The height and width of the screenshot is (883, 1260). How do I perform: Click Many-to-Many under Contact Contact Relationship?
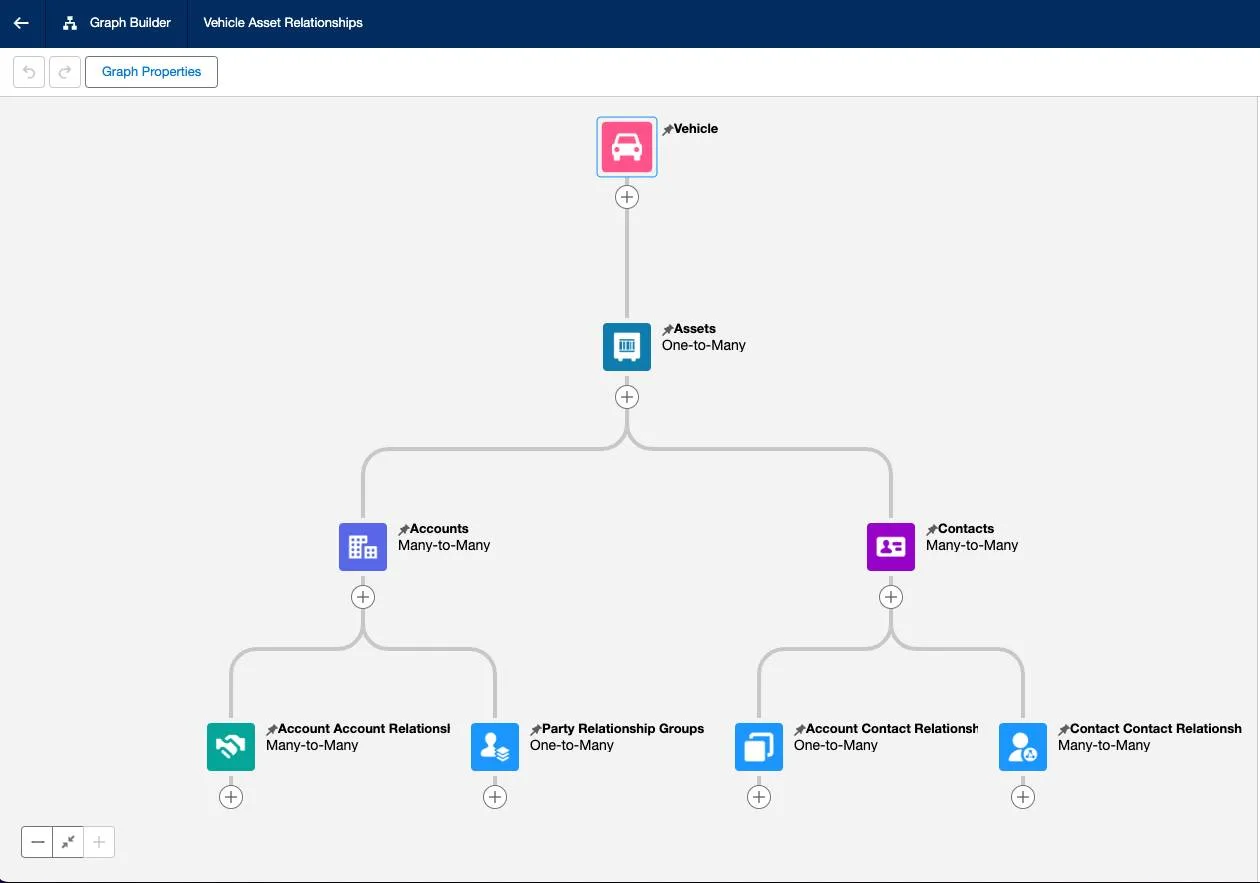(1104, 745)
